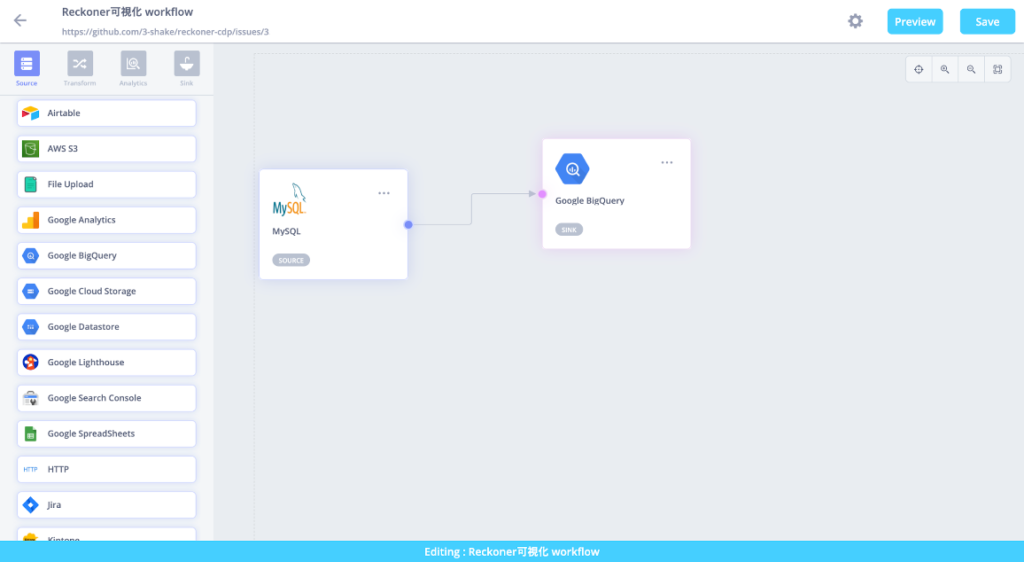Click the Preview button
Viewport: 1024px width, 562px height.
coord(914,22)
